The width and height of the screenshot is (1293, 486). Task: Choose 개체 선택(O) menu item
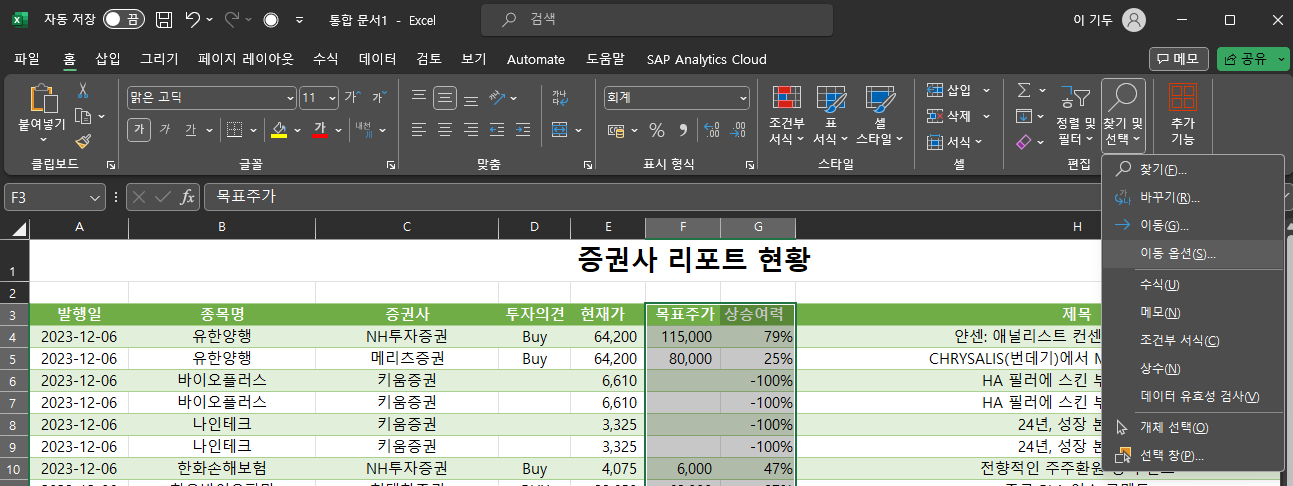click(x=1192, y=427)
